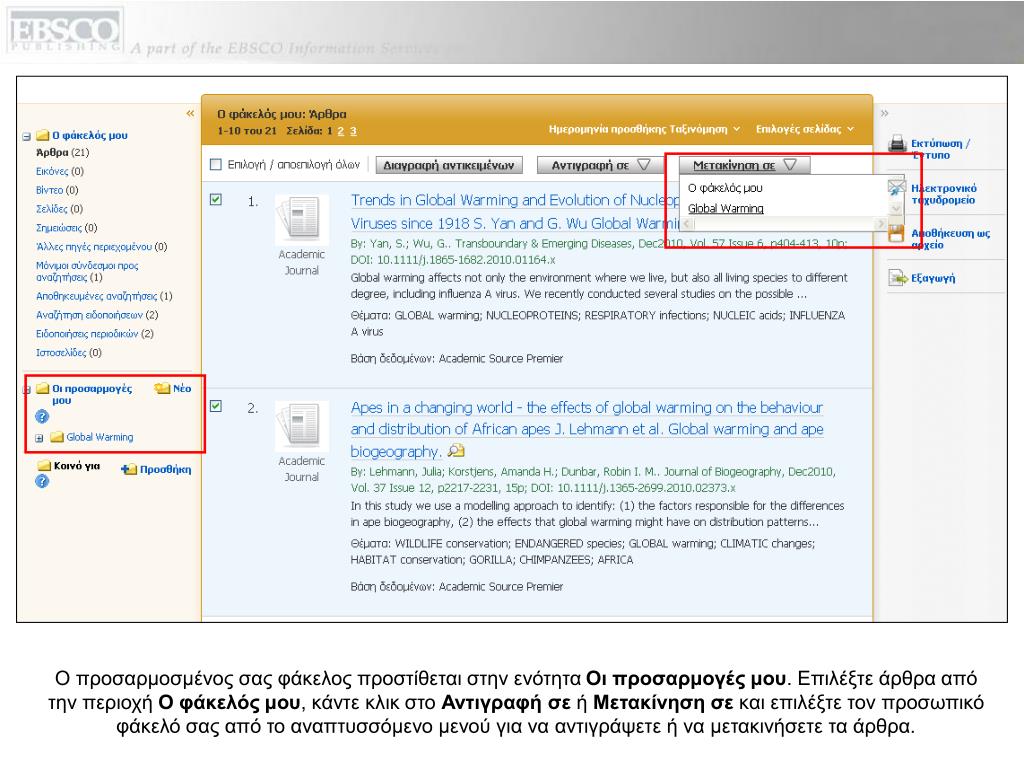Image resolution: width=1024 pixels, height=768 pixels.
Task: Open article Trends in Global Warming title
Action: coord(516,212)
